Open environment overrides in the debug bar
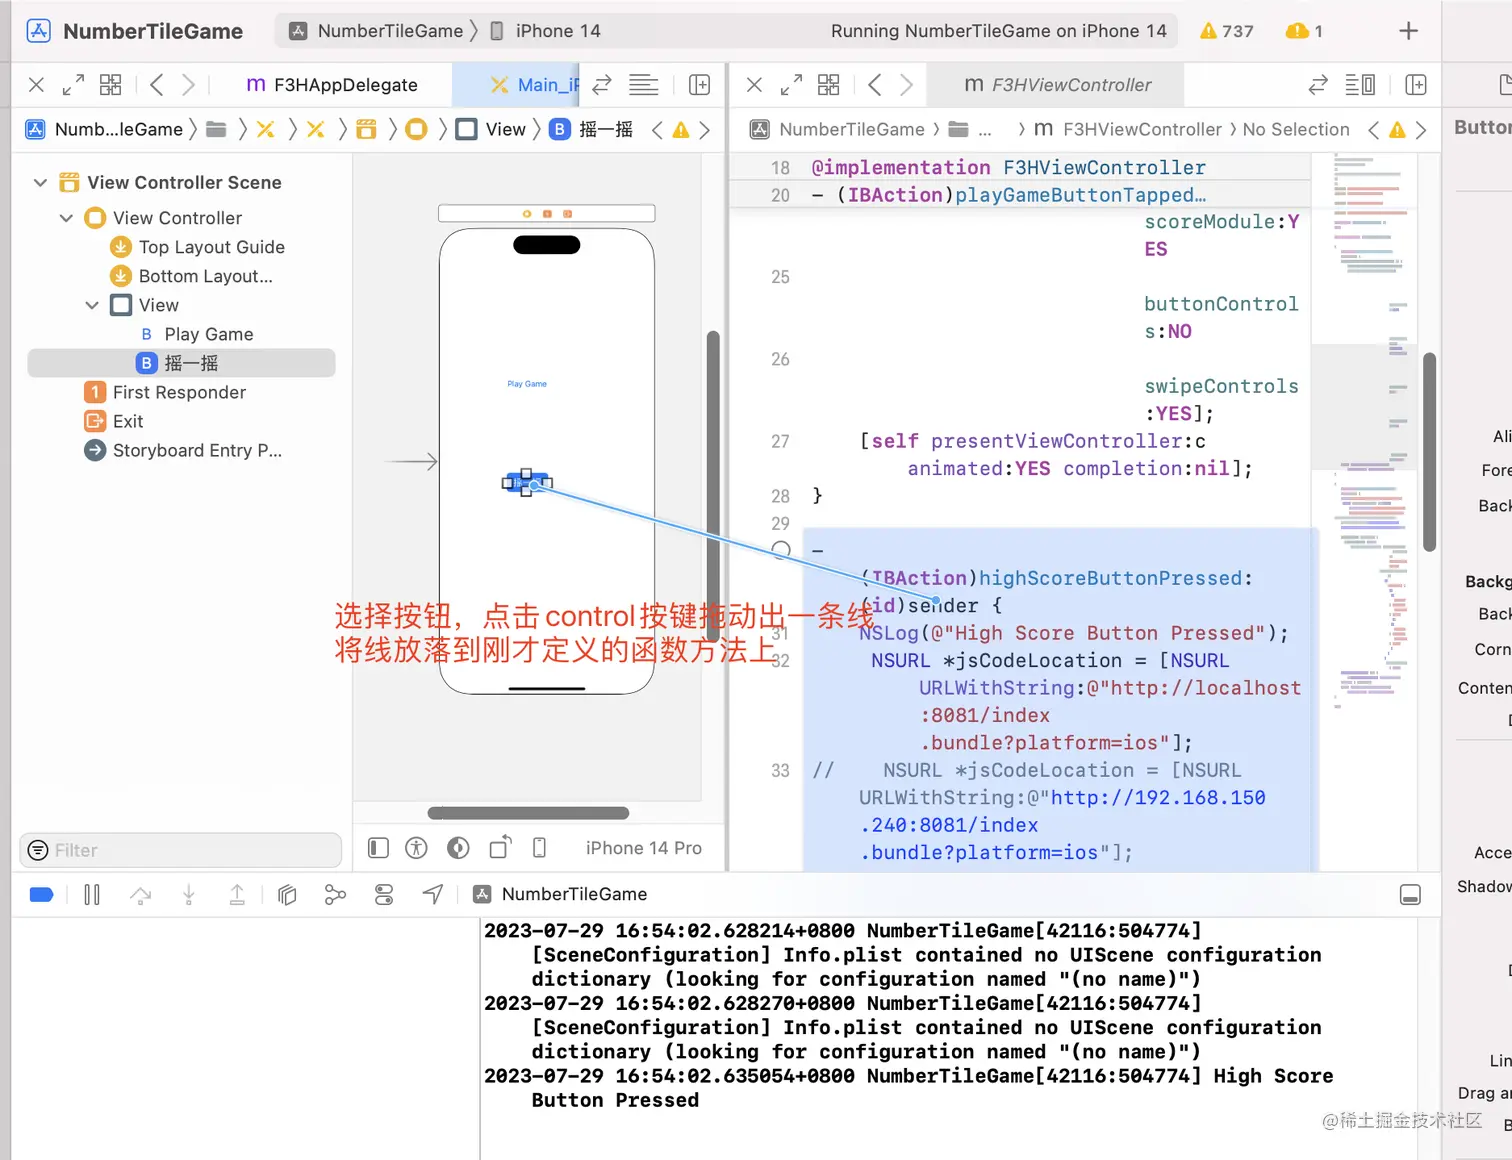The width and height of the screenshot is (1512, 1160). coord(384,895)
